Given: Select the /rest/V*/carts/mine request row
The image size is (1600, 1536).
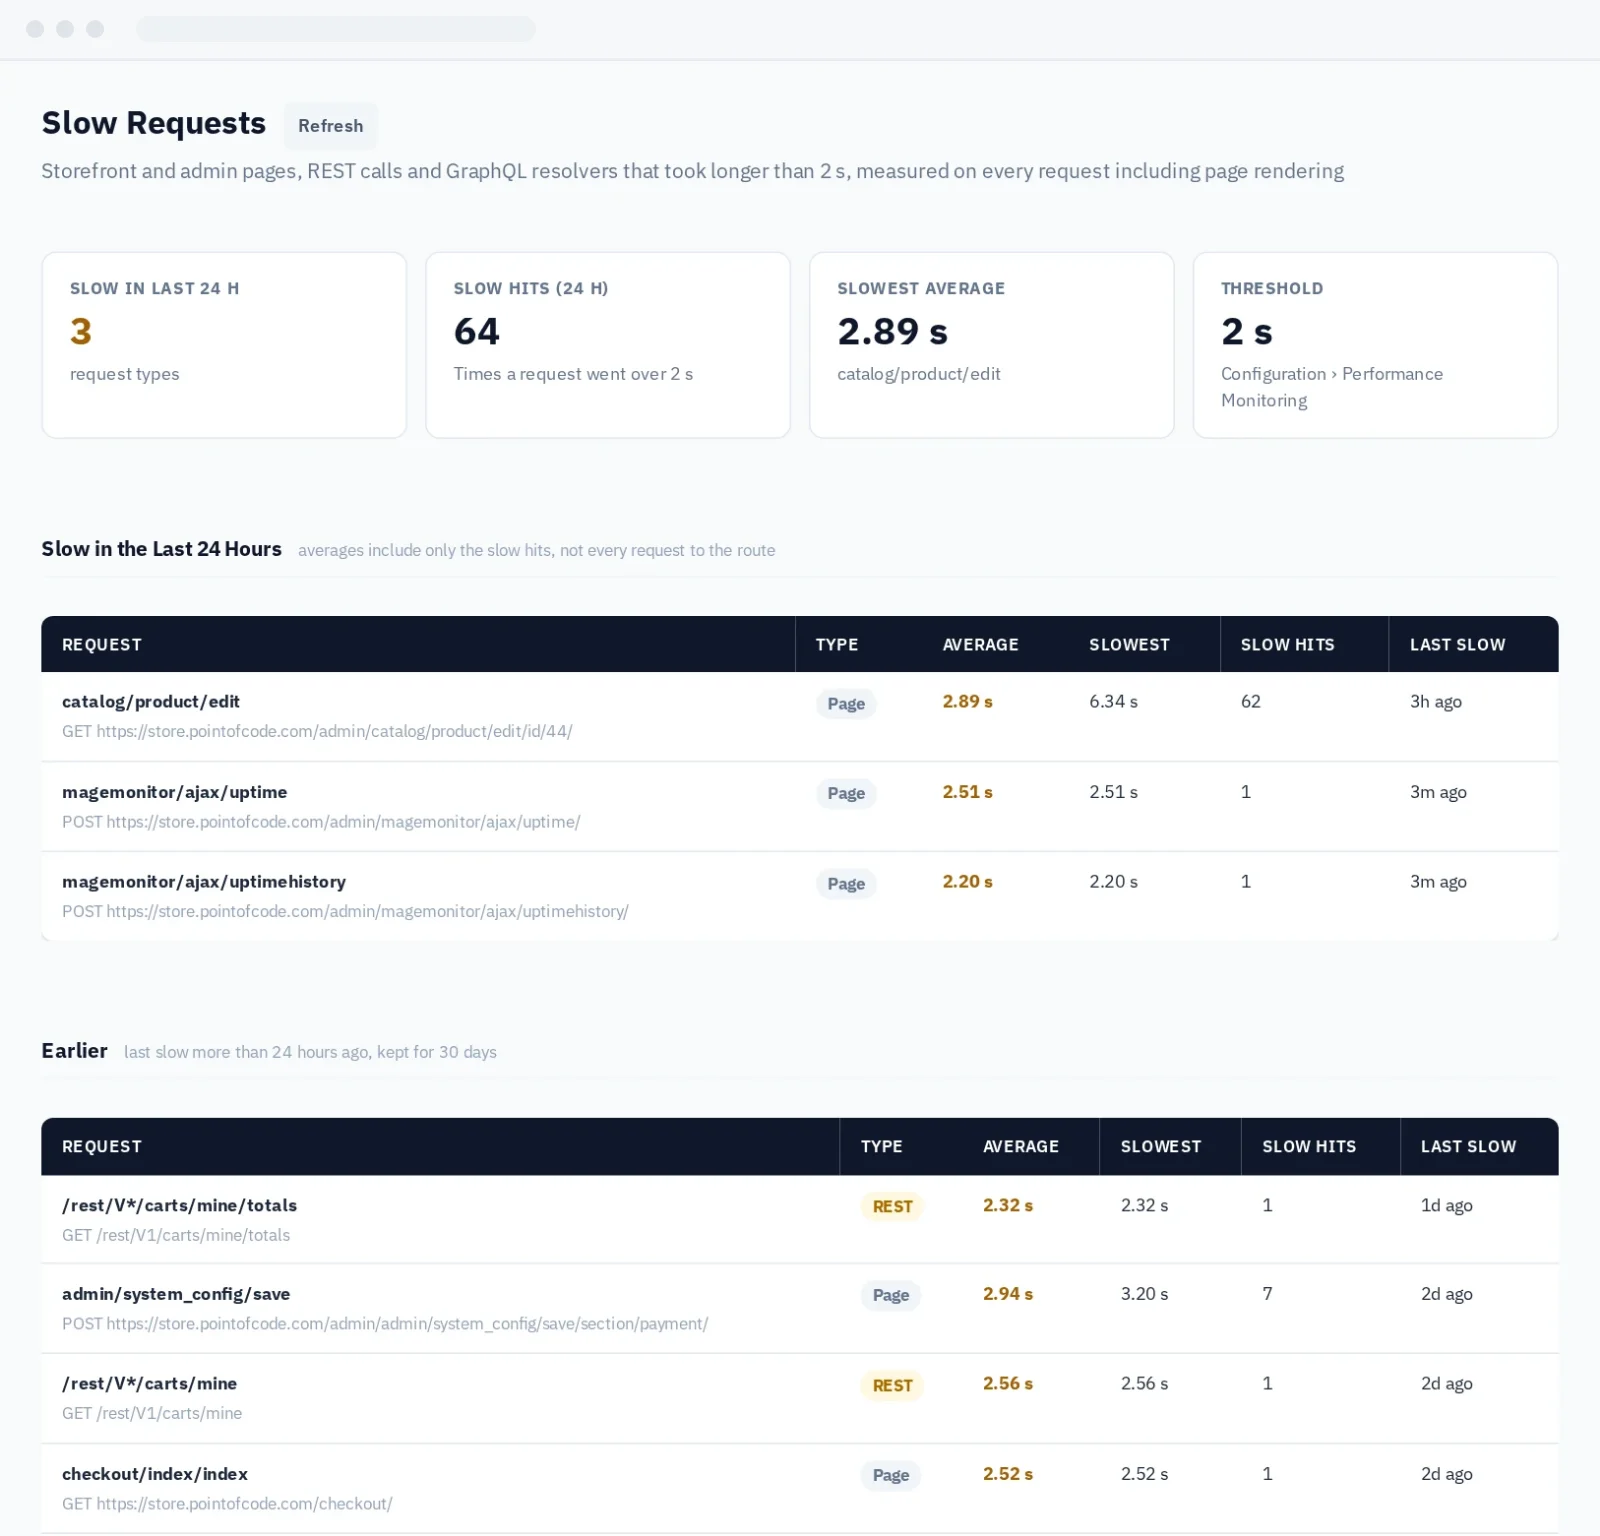Looking at the screenshot, I should (x=799, y=1398).
